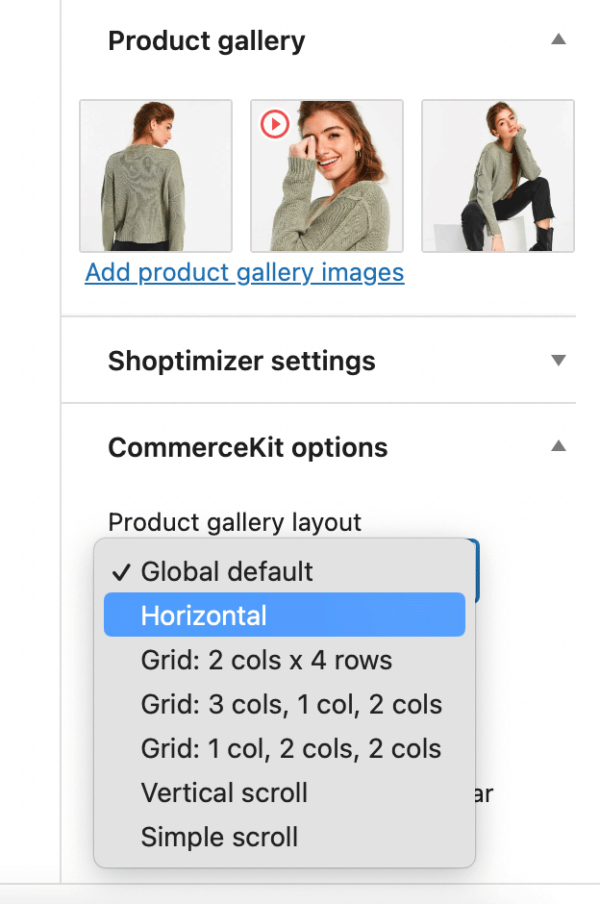
Task: Collapse the CommerceKit options section
Action: [558, 447]
